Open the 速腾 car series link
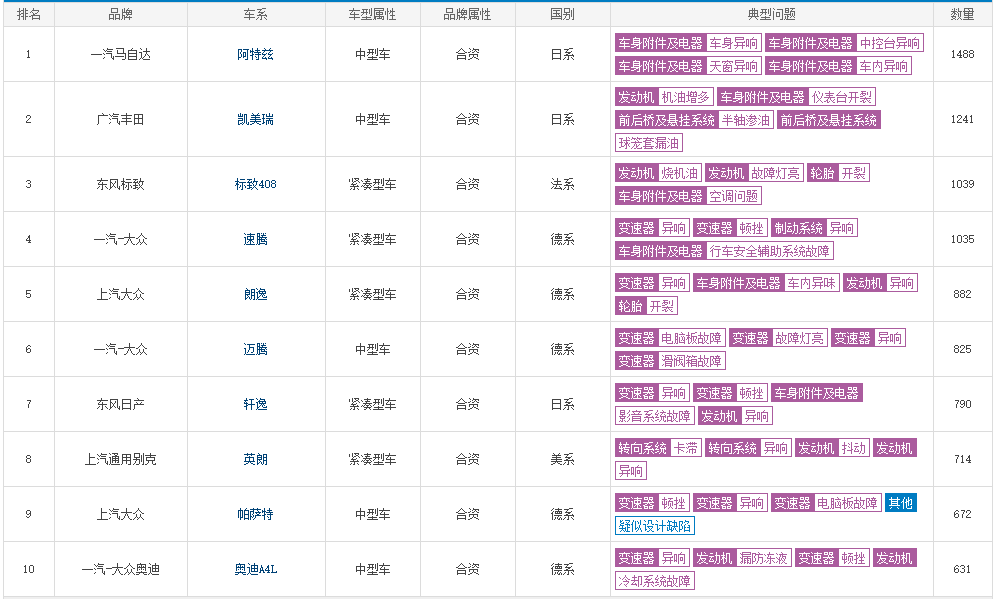The width and height of the screenshot is (995, 599). [x=254, y=239]
